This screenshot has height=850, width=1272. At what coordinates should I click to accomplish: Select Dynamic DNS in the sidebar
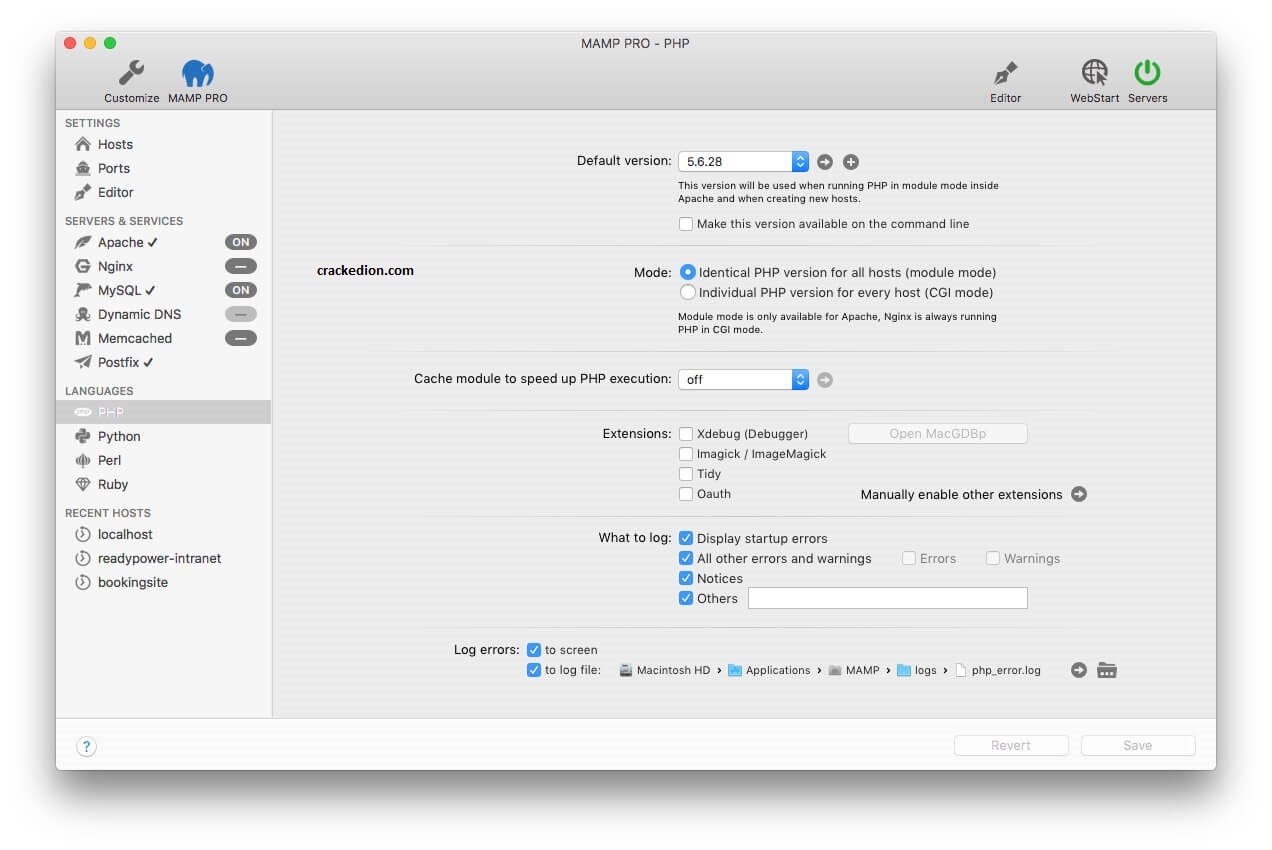tap(163, 314)
